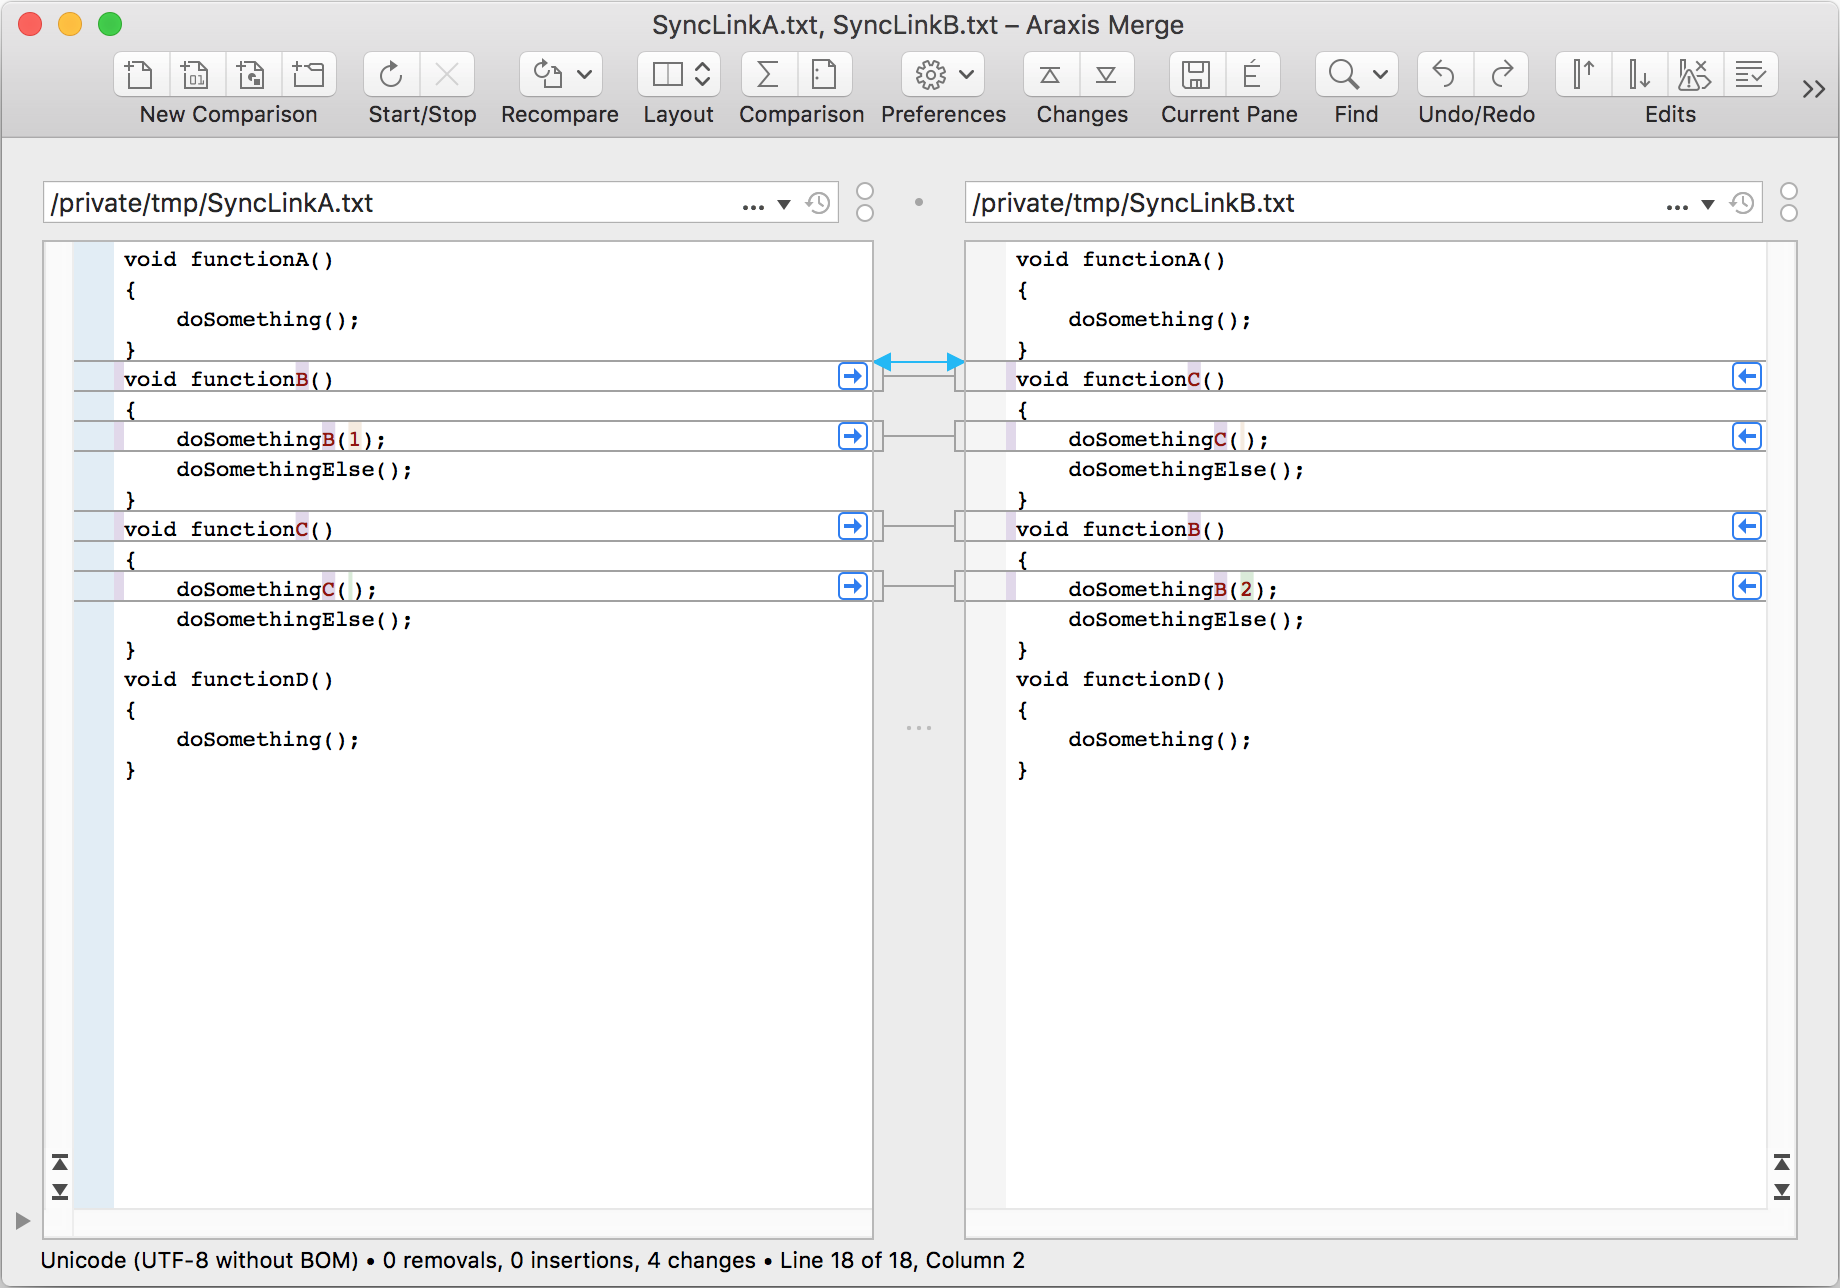Start a new text comparison

click(x=139, y=74)
